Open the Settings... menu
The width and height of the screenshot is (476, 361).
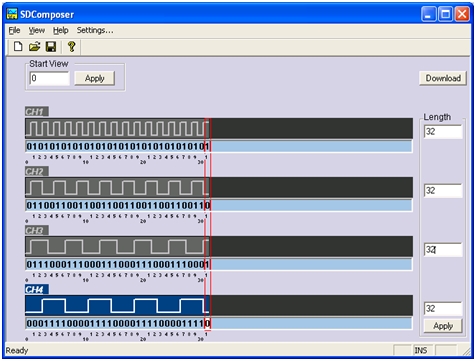(x=95, y=30)
